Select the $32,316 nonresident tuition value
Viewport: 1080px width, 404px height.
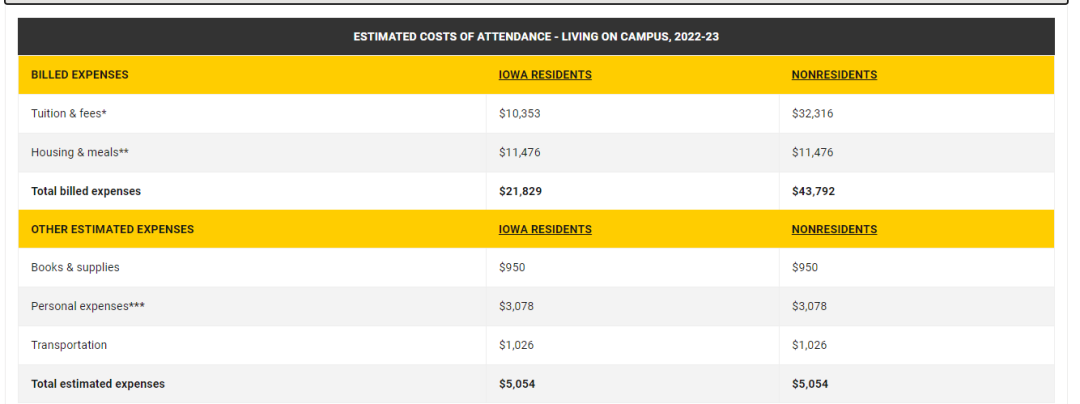812,114
